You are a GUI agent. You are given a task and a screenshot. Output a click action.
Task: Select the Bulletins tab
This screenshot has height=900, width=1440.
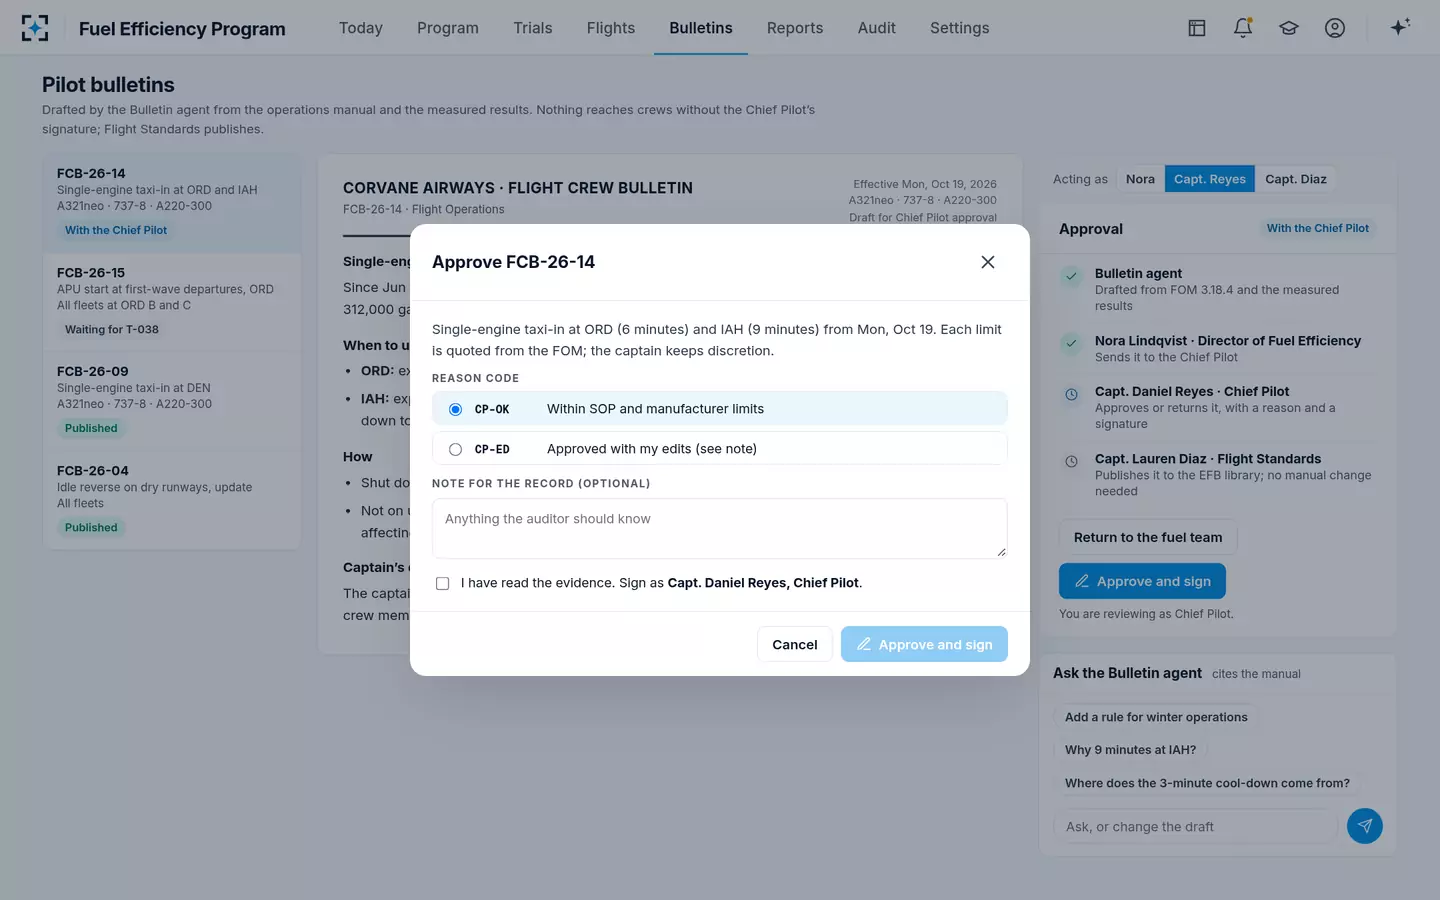[x=701, y=28]
